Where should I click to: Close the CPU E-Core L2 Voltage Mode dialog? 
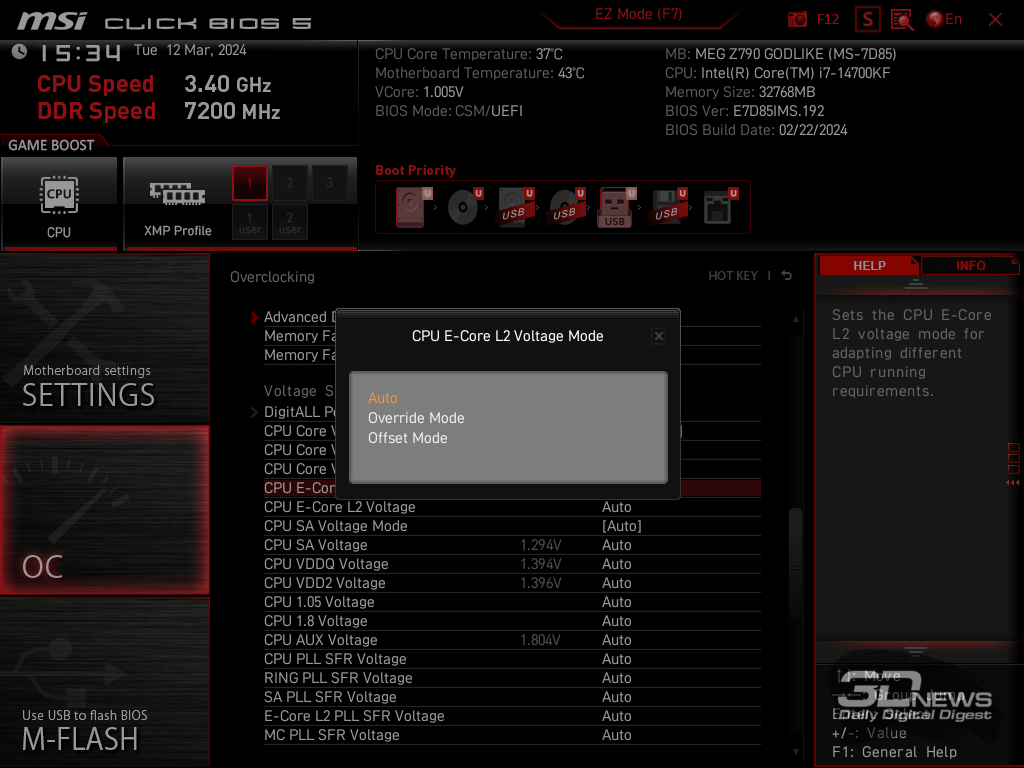point(658,336)
